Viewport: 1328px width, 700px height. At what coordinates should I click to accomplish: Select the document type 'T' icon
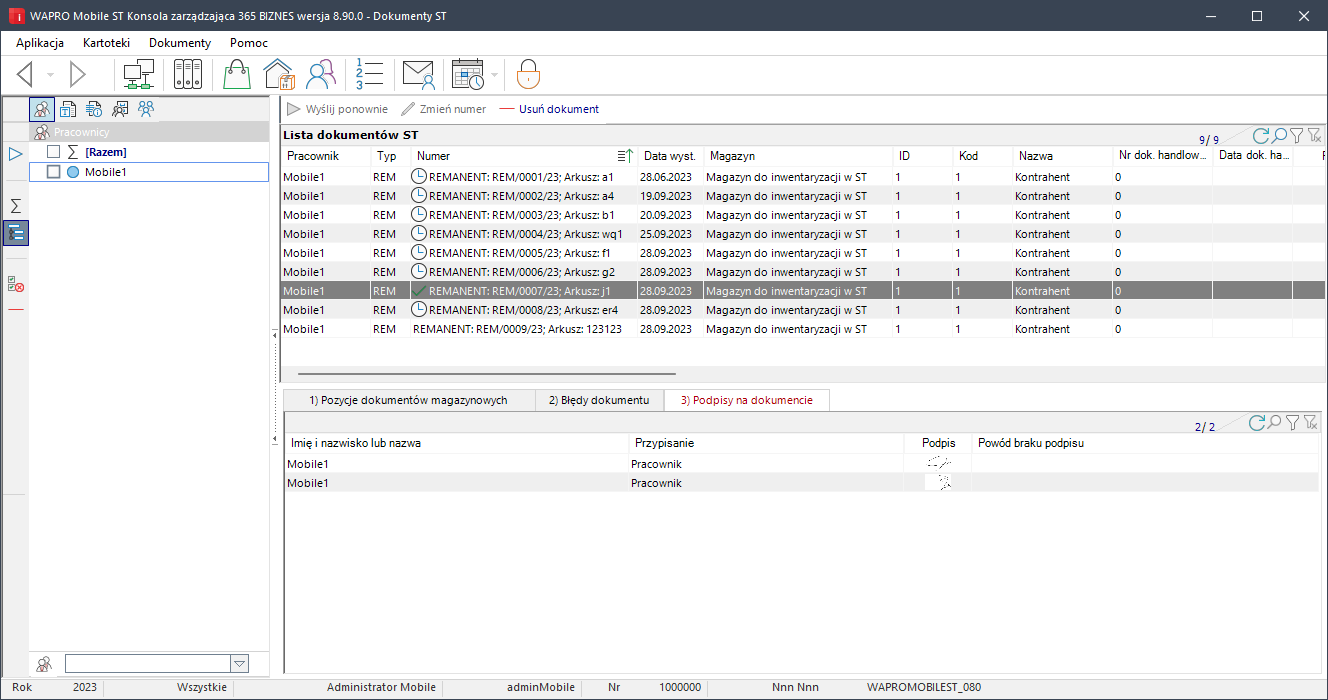68,109
